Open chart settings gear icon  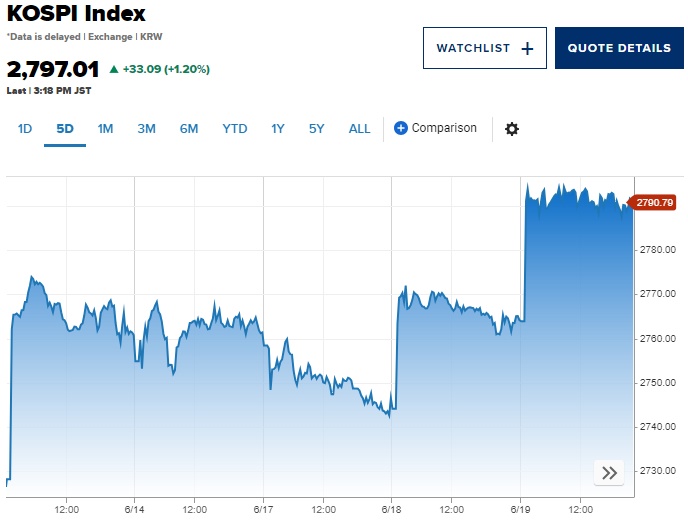coord(512,129)
